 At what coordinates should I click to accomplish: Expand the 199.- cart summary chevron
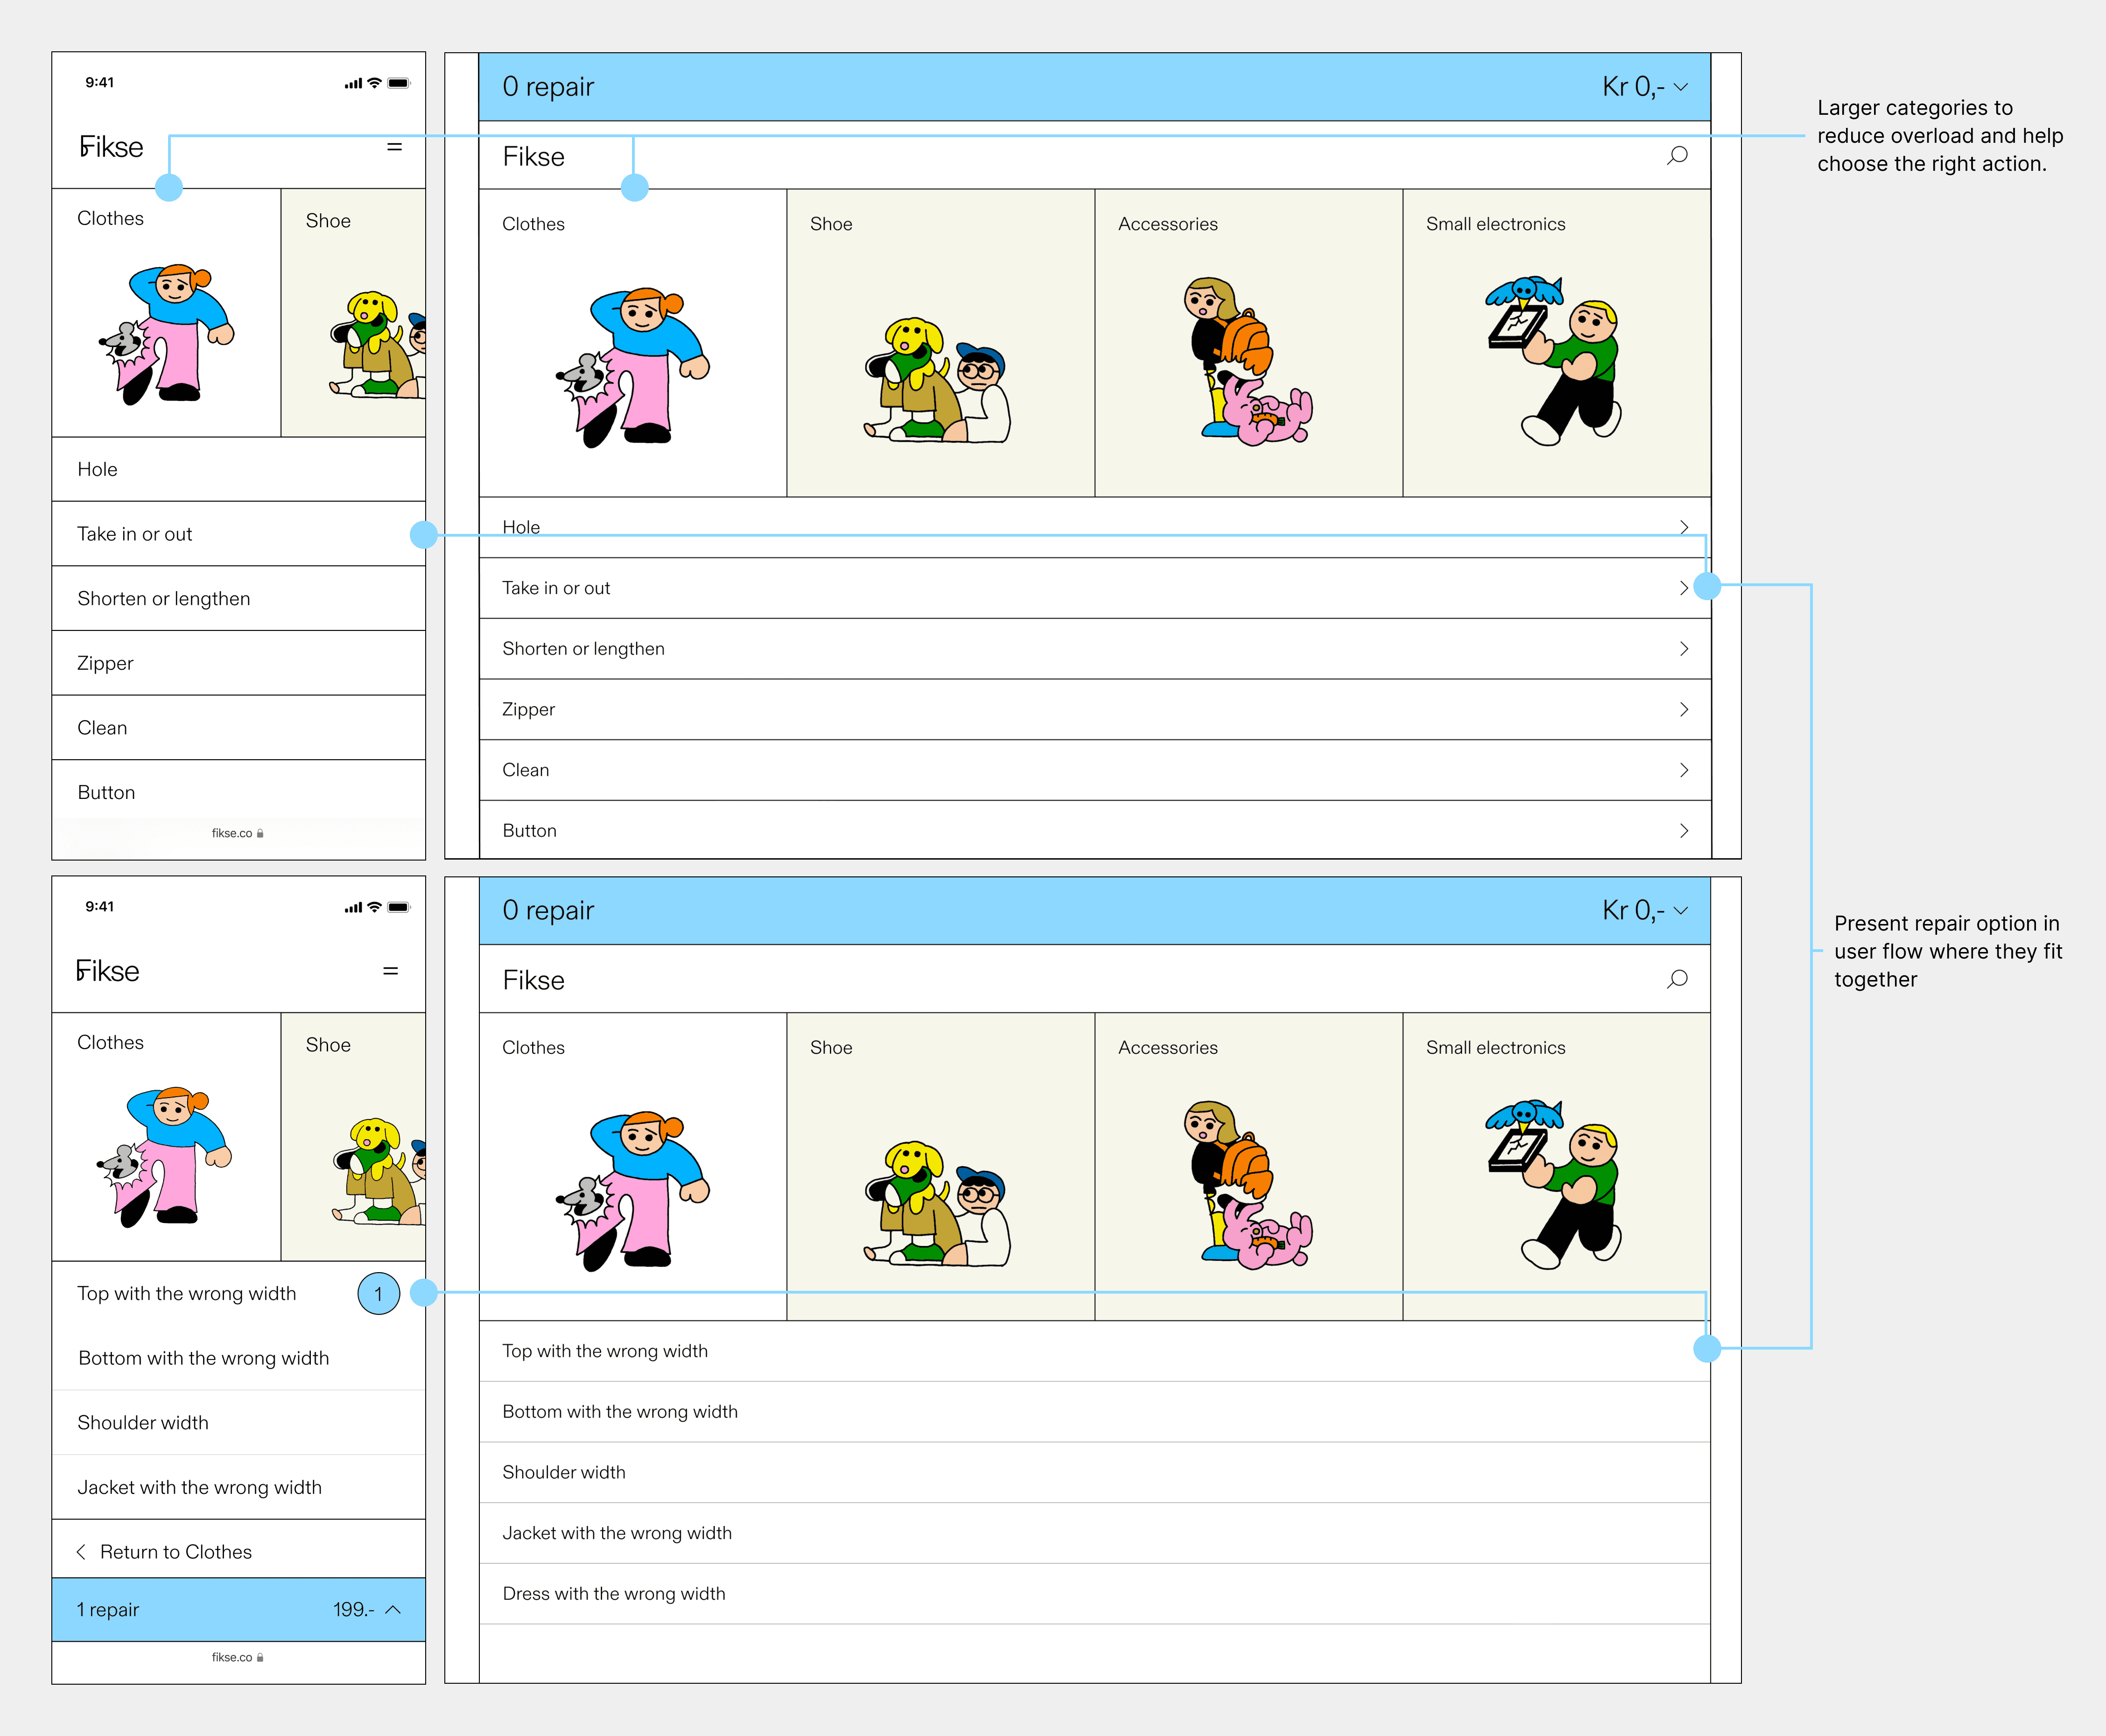click(393, 1610)
